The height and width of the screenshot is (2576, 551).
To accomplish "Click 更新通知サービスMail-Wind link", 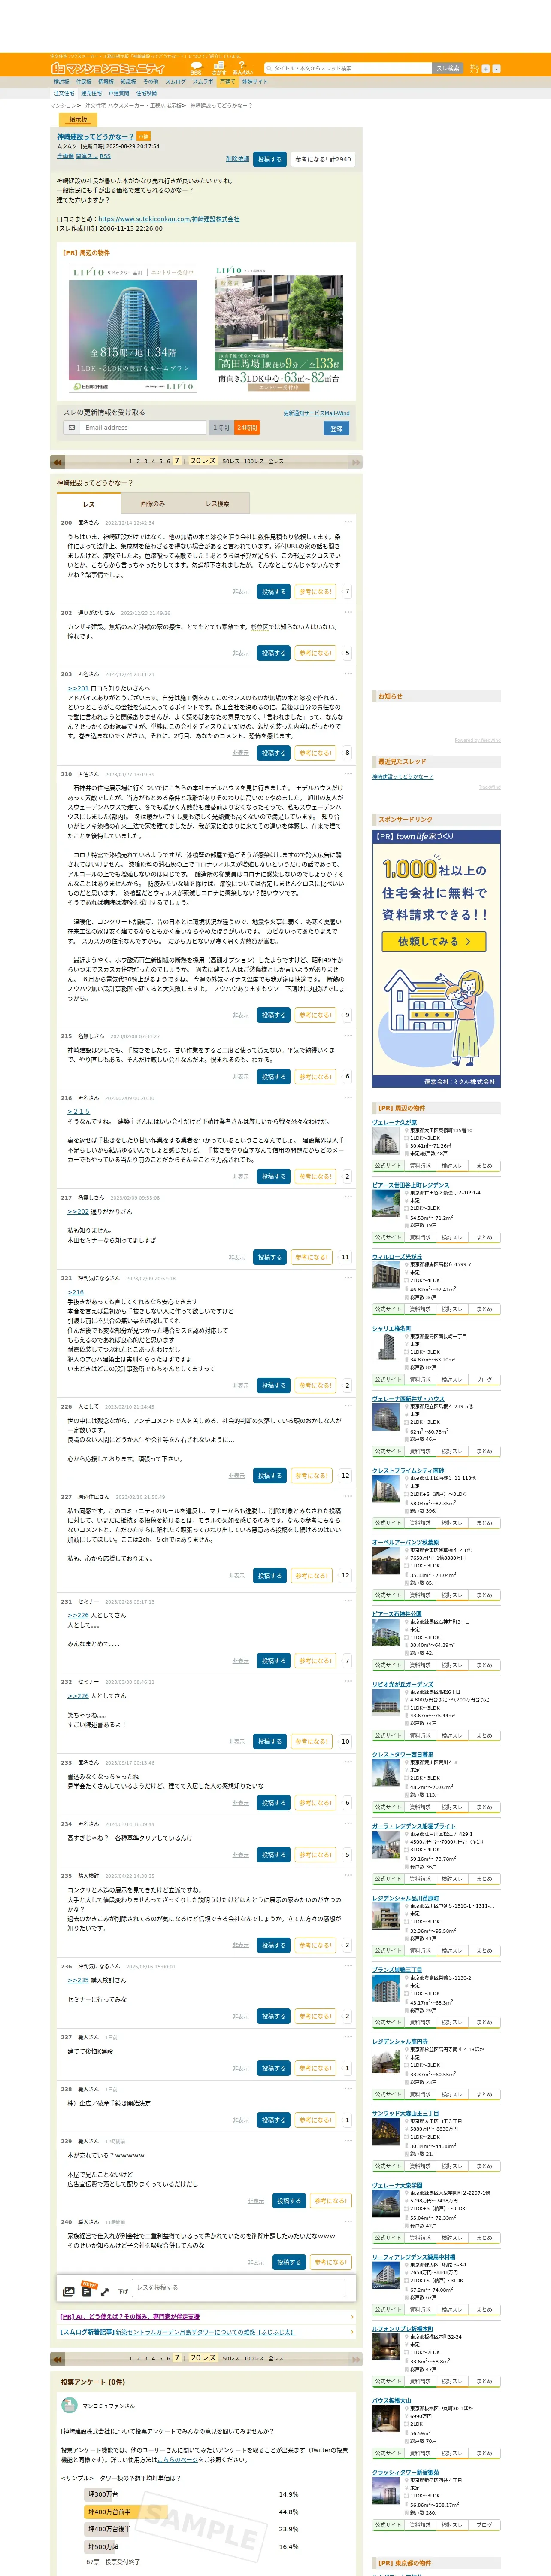I will click(x=316, y=413).
